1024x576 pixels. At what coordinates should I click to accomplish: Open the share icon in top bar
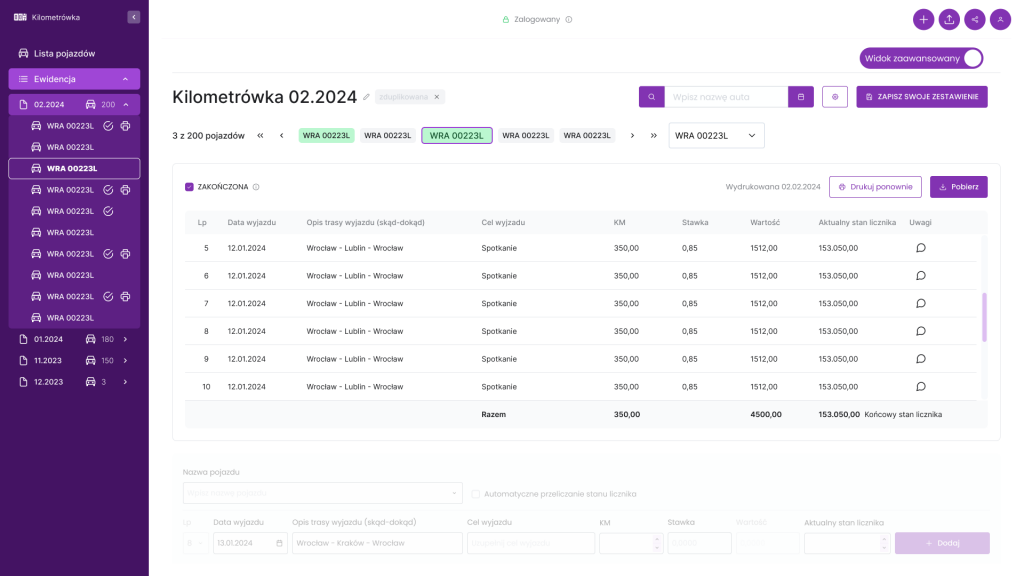(x=975, y=19)
